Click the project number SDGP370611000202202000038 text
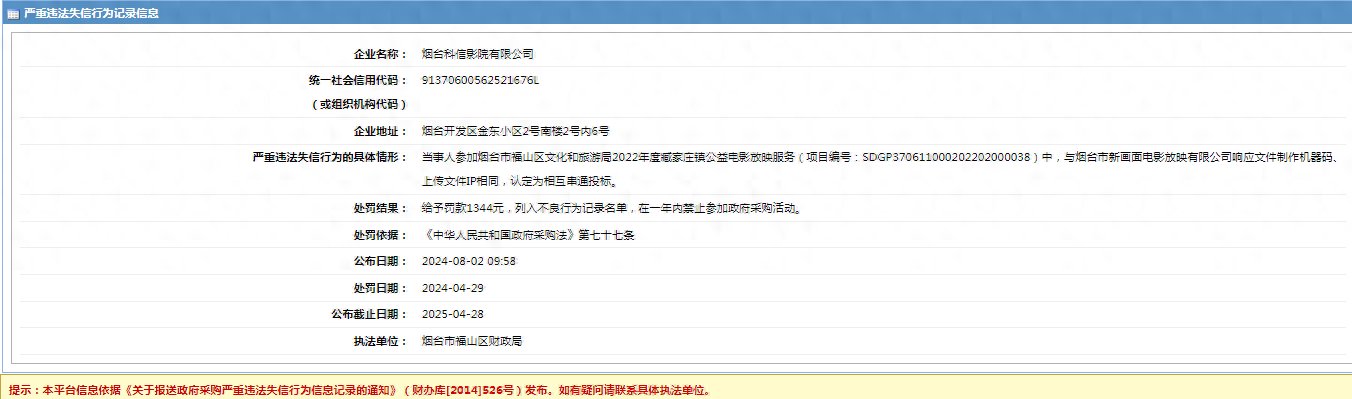Screen dimensions: 1352x399 (947, 157)
